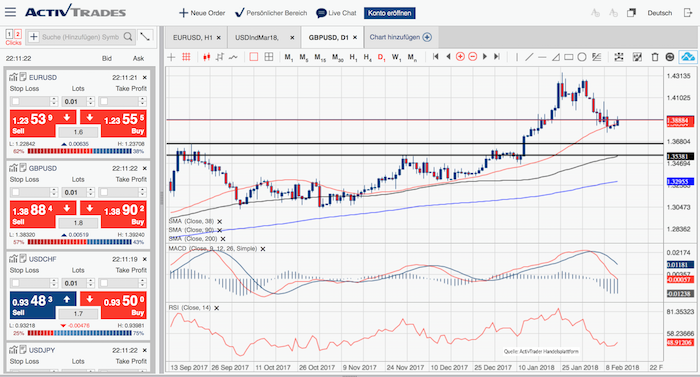
Task: Select the crosshair cursor tool
Action: coord(171,57)
